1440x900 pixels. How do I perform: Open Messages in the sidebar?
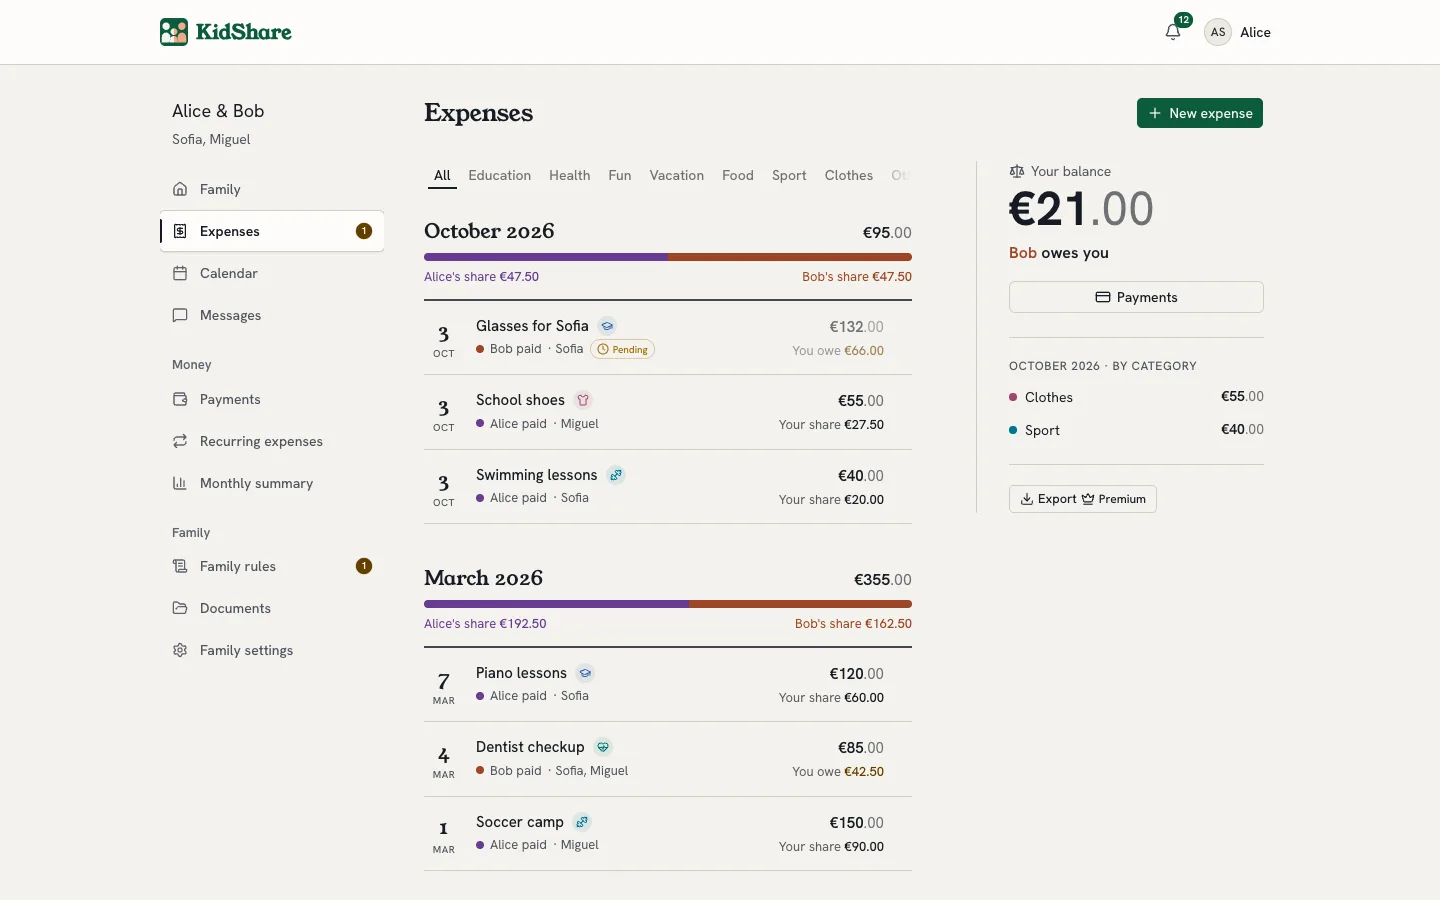click(x=272, y=315)
